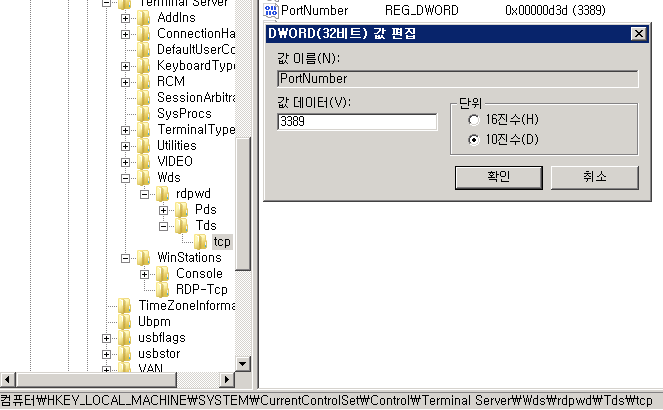
Task: Expand the RCM tree node
Action: [126, 82]
